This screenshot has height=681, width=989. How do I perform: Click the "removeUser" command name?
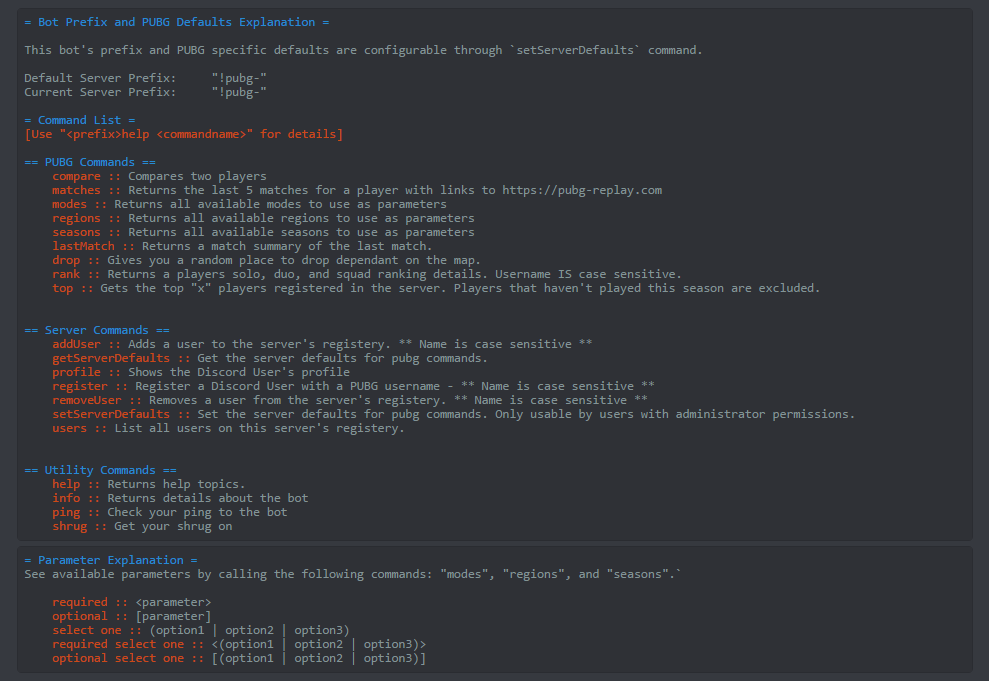[87, 400]
